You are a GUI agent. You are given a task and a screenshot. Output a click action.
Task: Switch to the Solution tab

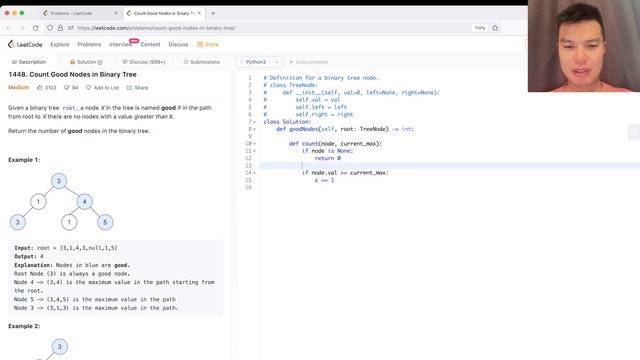coord(86,62)
